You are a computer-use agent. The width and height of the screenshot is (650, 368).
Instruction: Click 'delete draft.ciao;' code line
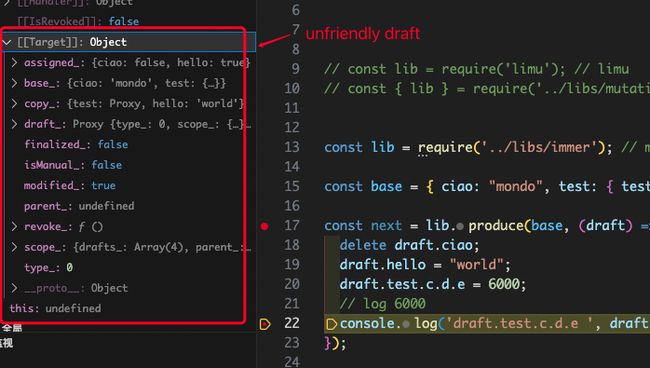coord(410,245)
